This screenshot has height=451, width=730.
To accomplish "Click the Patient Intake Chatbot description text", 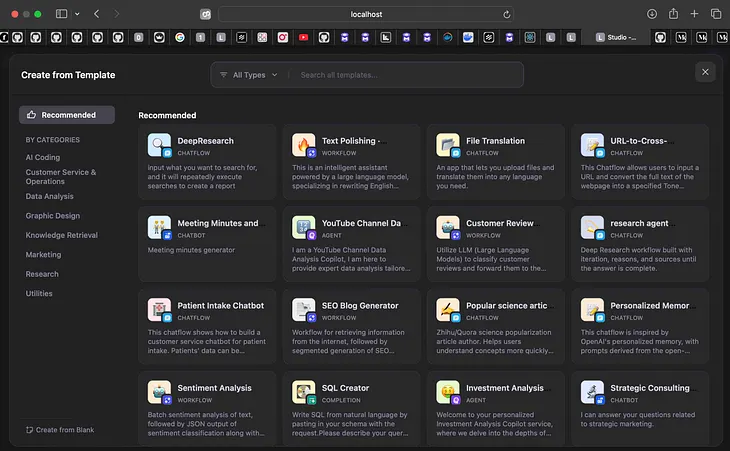I will (207, 341).
